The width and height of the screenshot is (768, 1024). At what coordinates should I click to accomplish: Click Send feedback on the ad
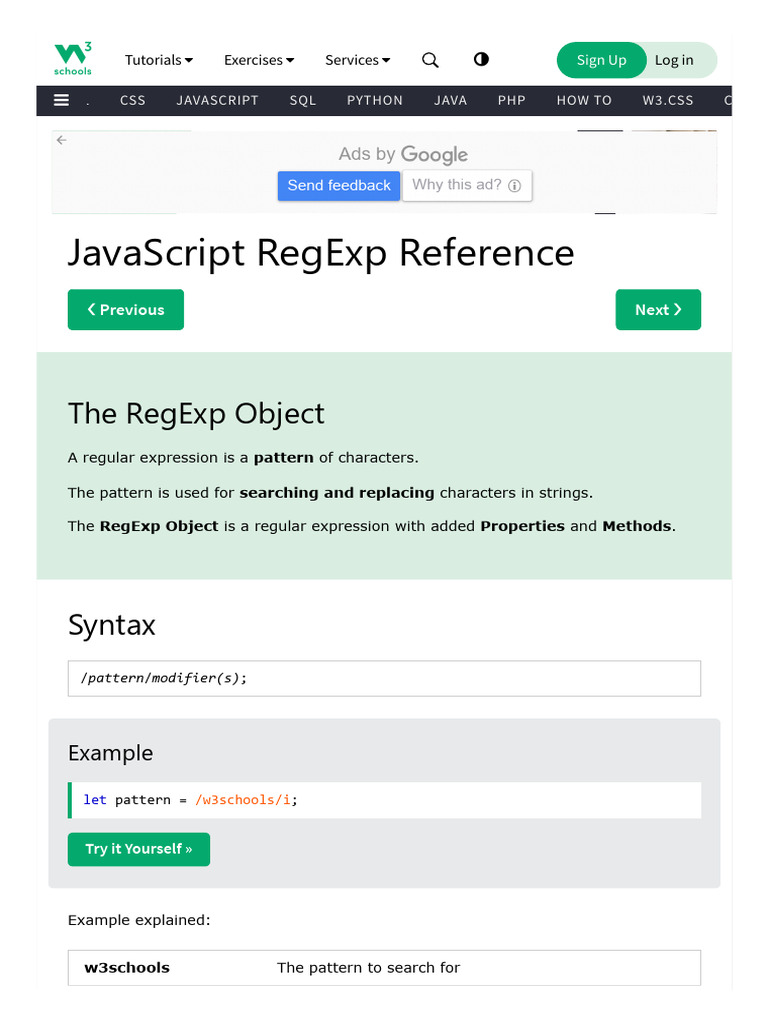click(x=339, y=186)
